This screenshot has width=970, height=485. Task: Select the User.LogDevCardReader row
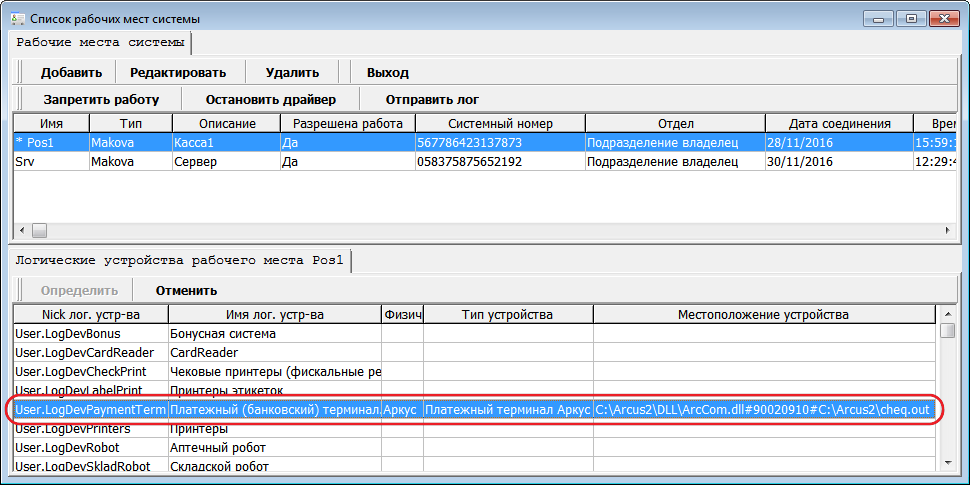[90, 352]
